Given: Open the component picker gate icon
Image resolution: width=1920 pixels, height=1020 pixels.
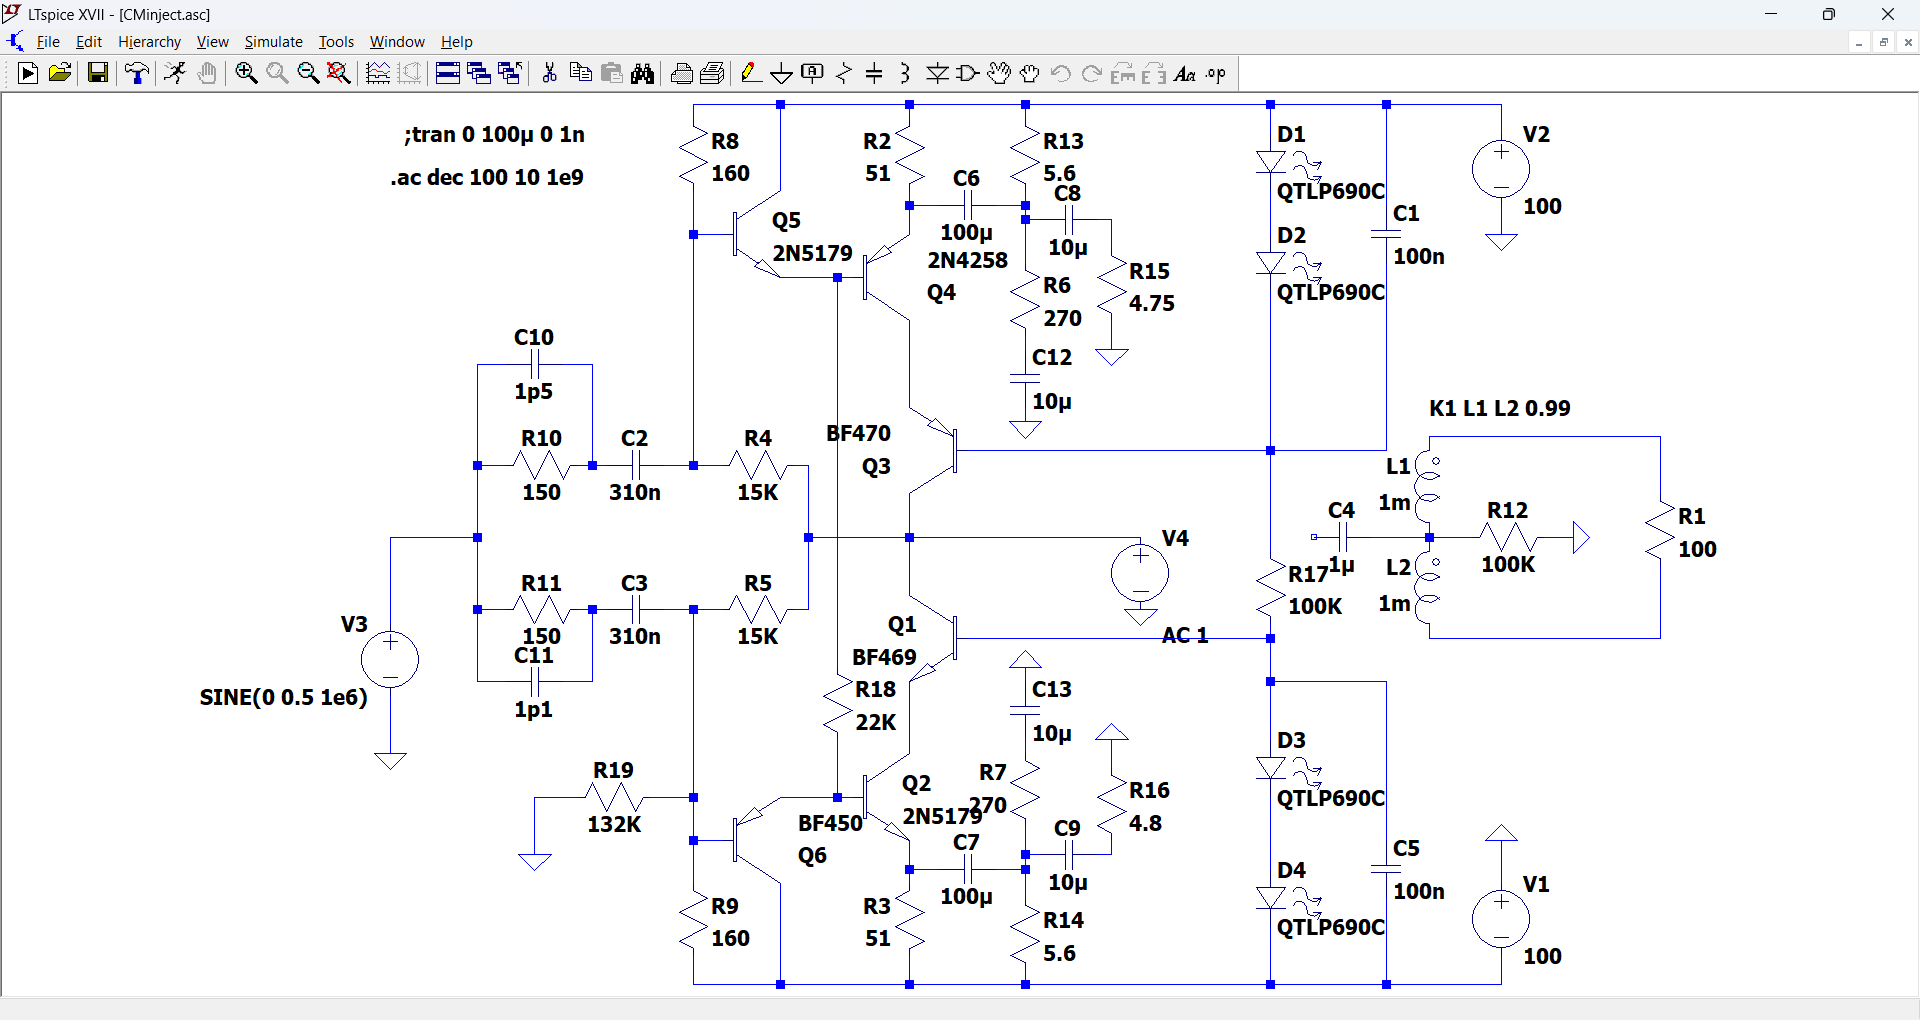Looking at the screenshot, I should [968, 73].
